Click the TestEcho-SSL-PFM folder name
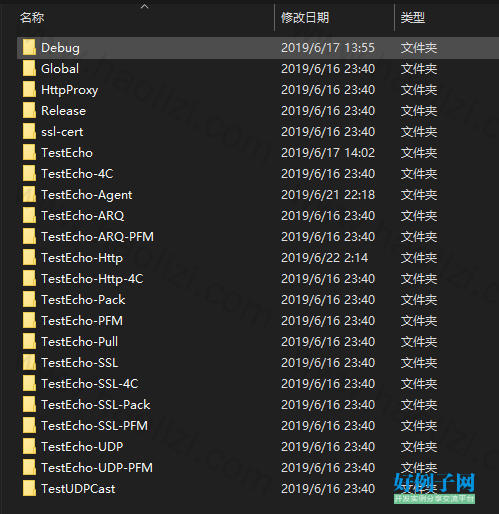 click(94, 426)
